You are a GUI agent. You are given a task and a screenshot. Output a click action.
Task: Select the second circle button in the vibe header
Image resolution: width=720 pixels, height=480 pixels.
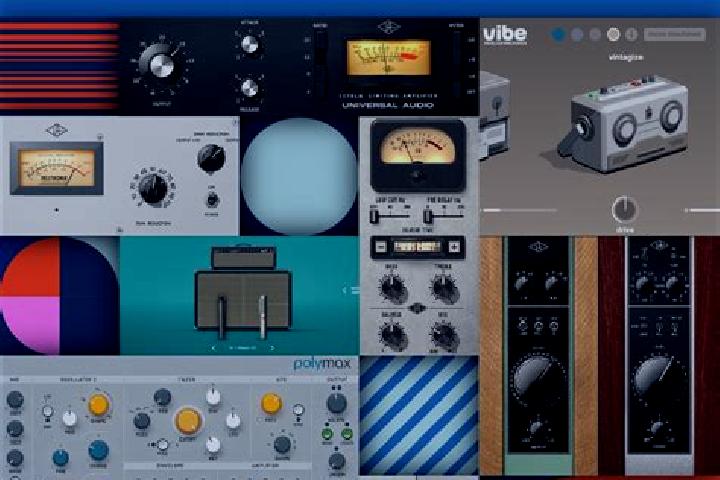577,34
